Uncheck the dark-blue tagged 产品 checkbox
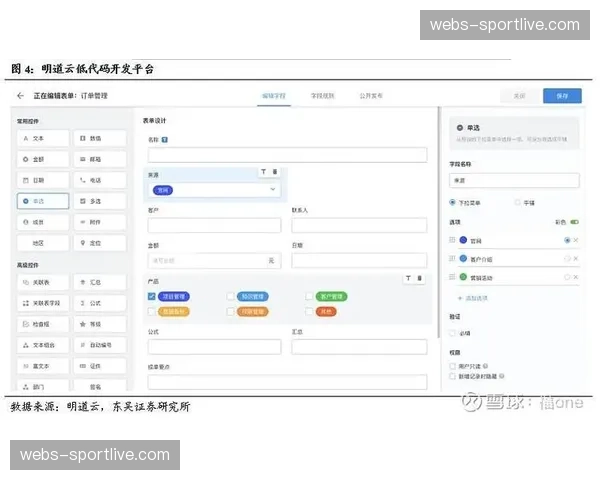This screenshot has width=600, height=480. [152, 296]
